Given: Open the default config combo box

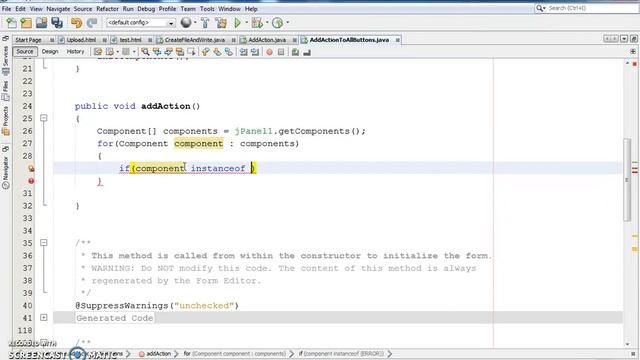Looking at the screenshot, I should pos(140,23).
